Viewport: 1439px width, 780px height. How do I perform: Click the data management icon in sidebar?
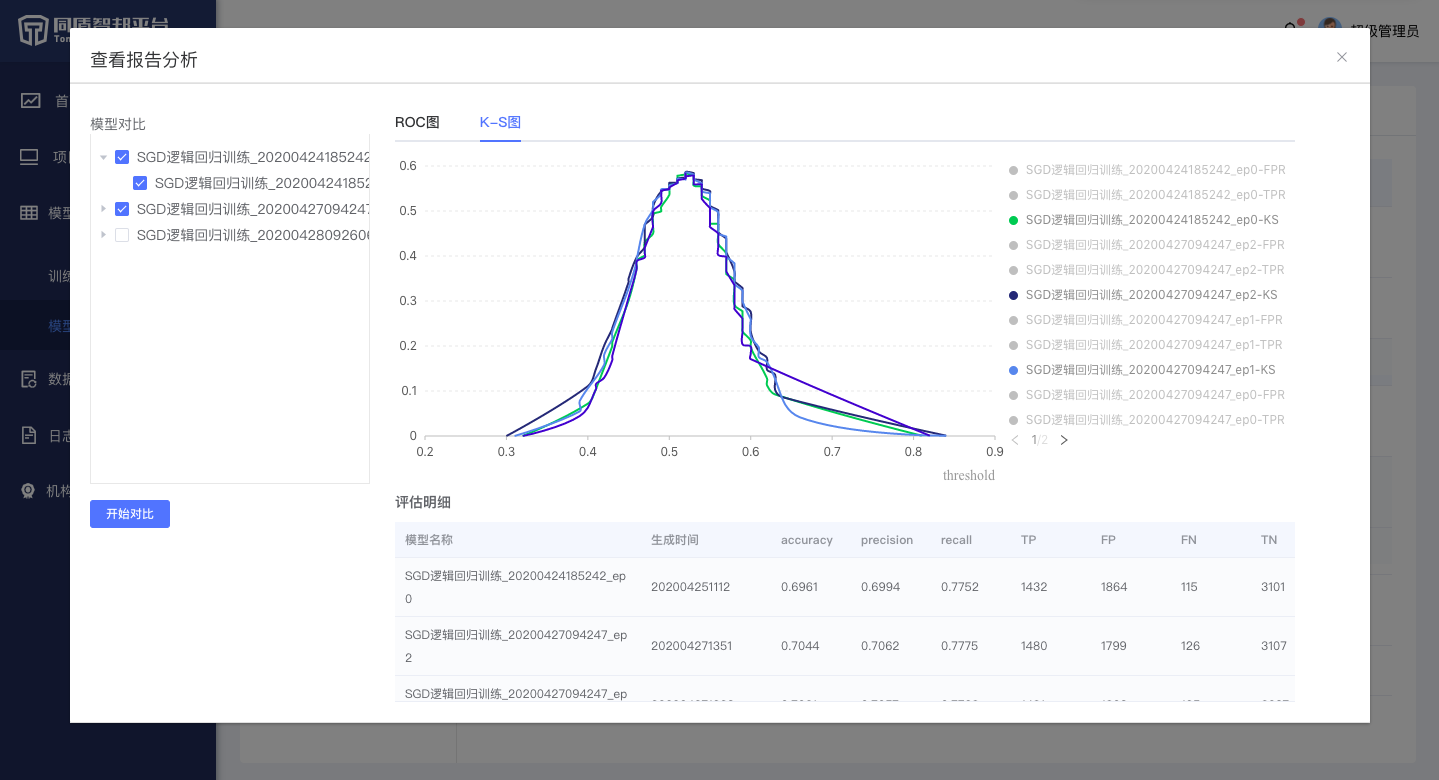[30, 379]
